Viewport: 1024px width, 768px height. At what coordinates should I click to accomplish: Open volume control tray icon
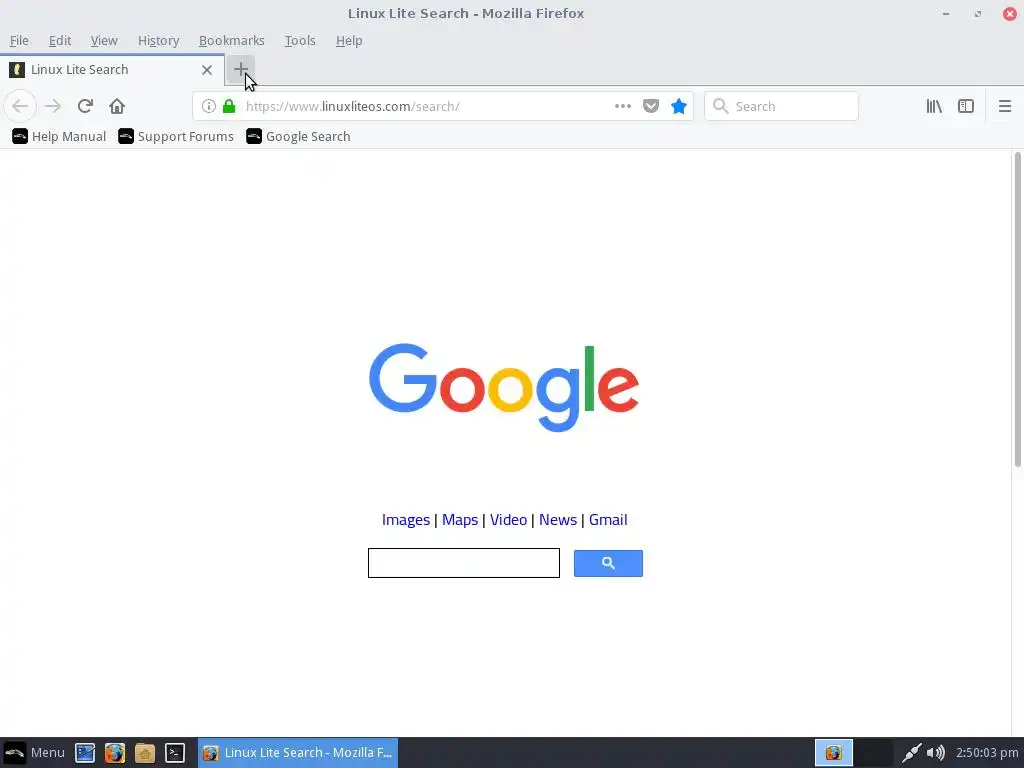pyautogui.click(x=935, y=753)
